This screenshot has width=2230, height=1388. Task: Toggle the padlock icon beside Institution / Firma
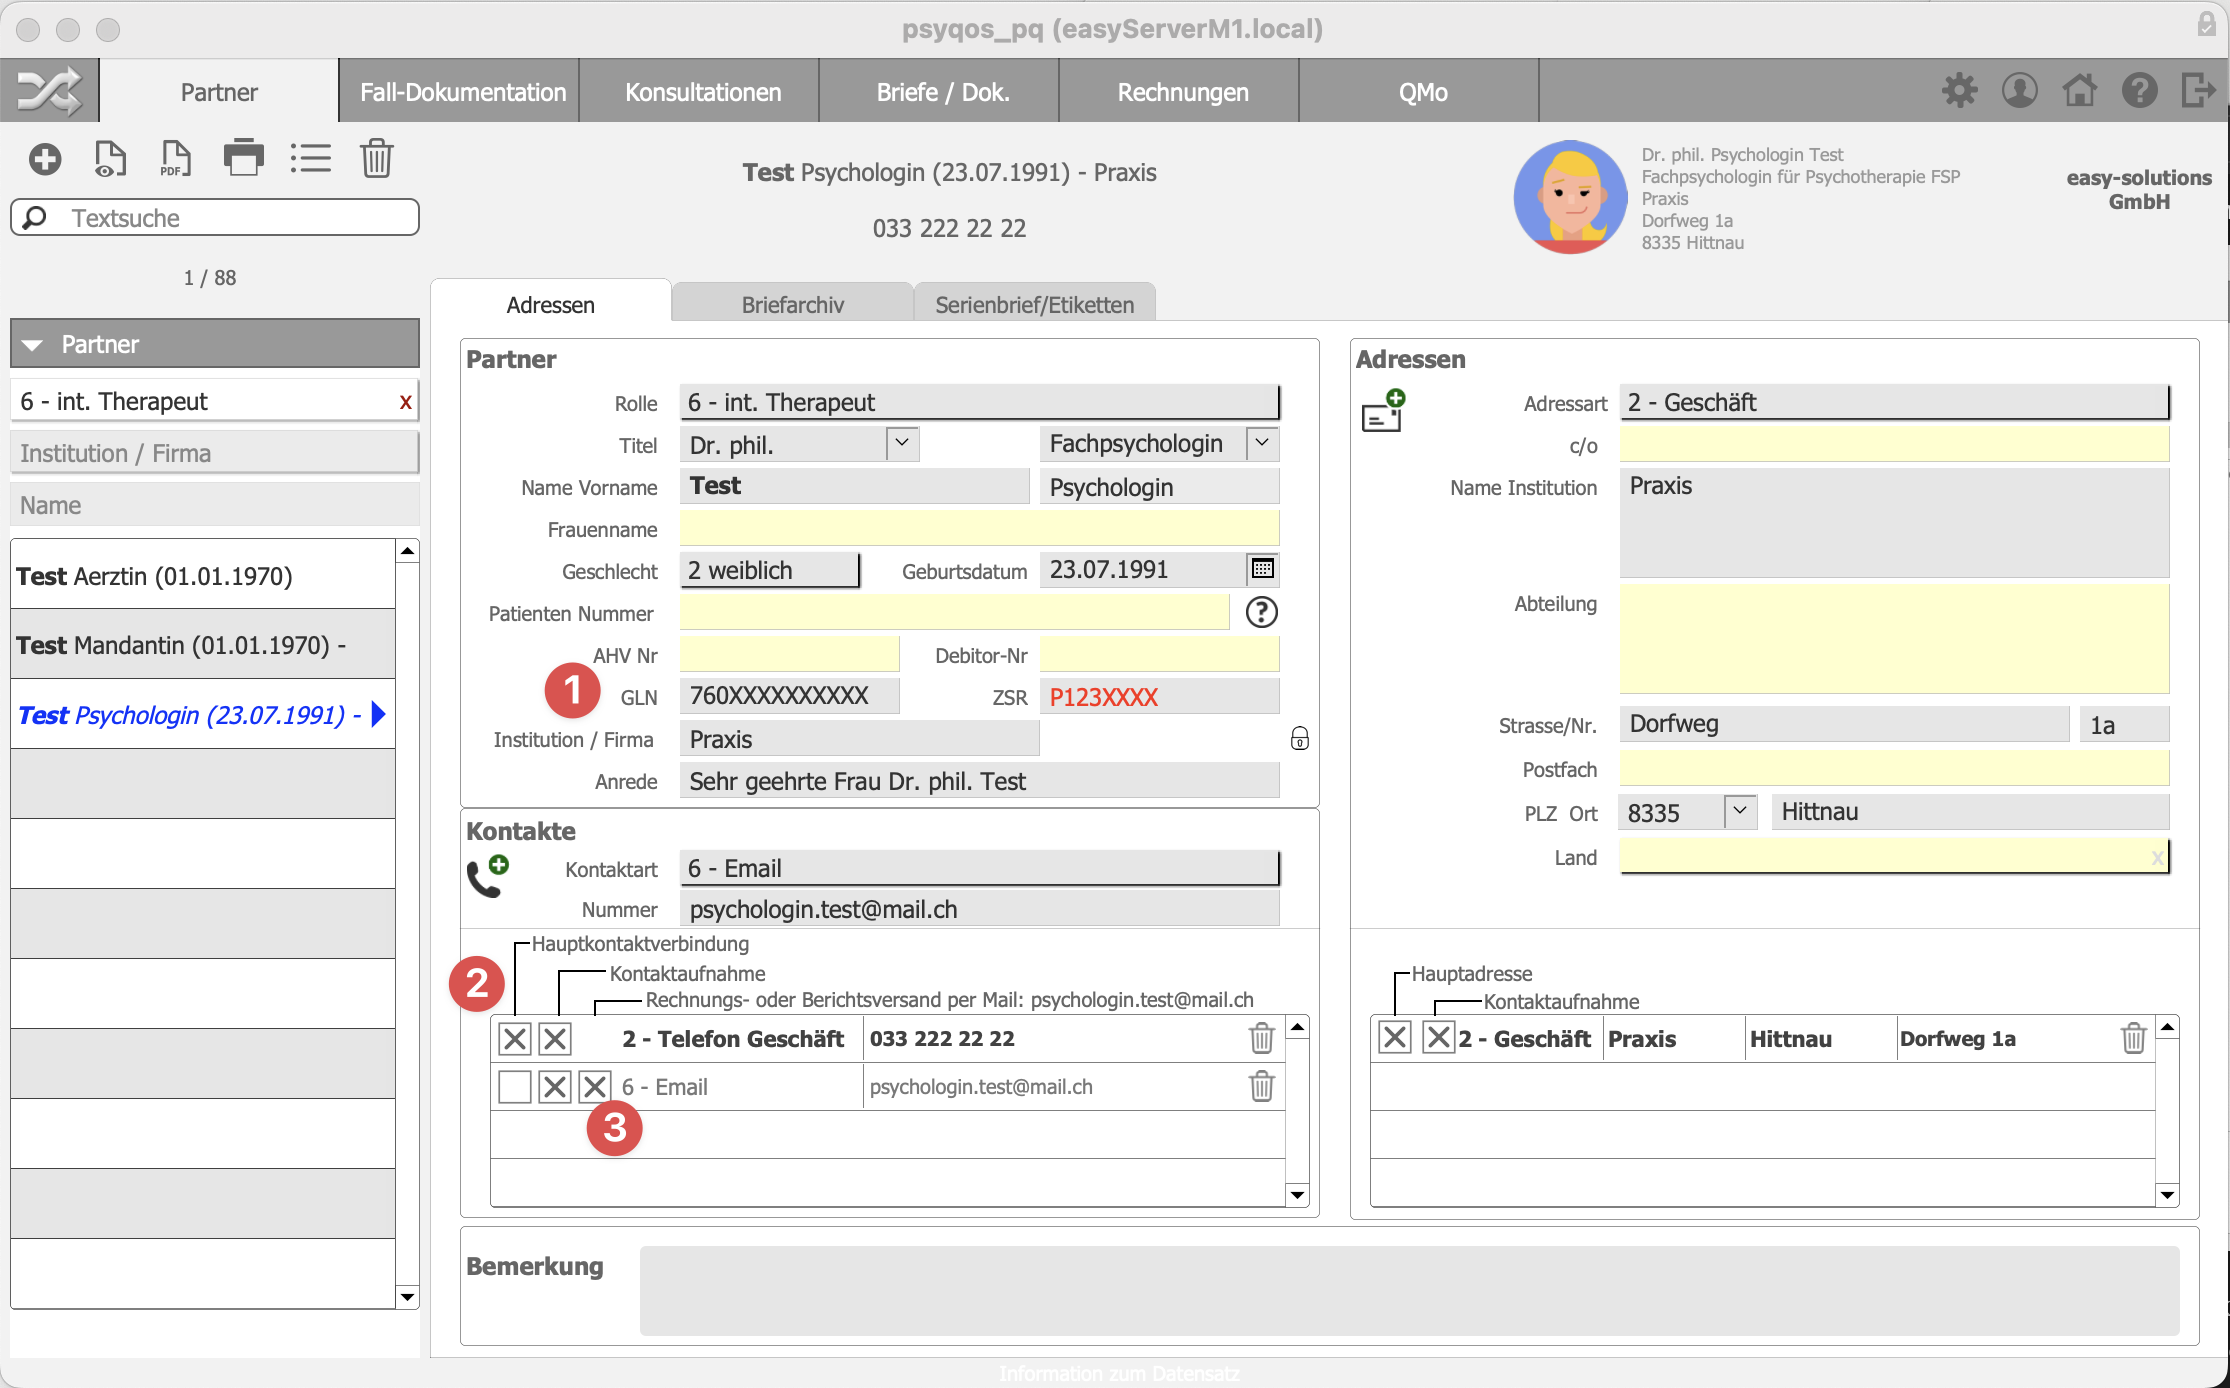click(1300, 738)
